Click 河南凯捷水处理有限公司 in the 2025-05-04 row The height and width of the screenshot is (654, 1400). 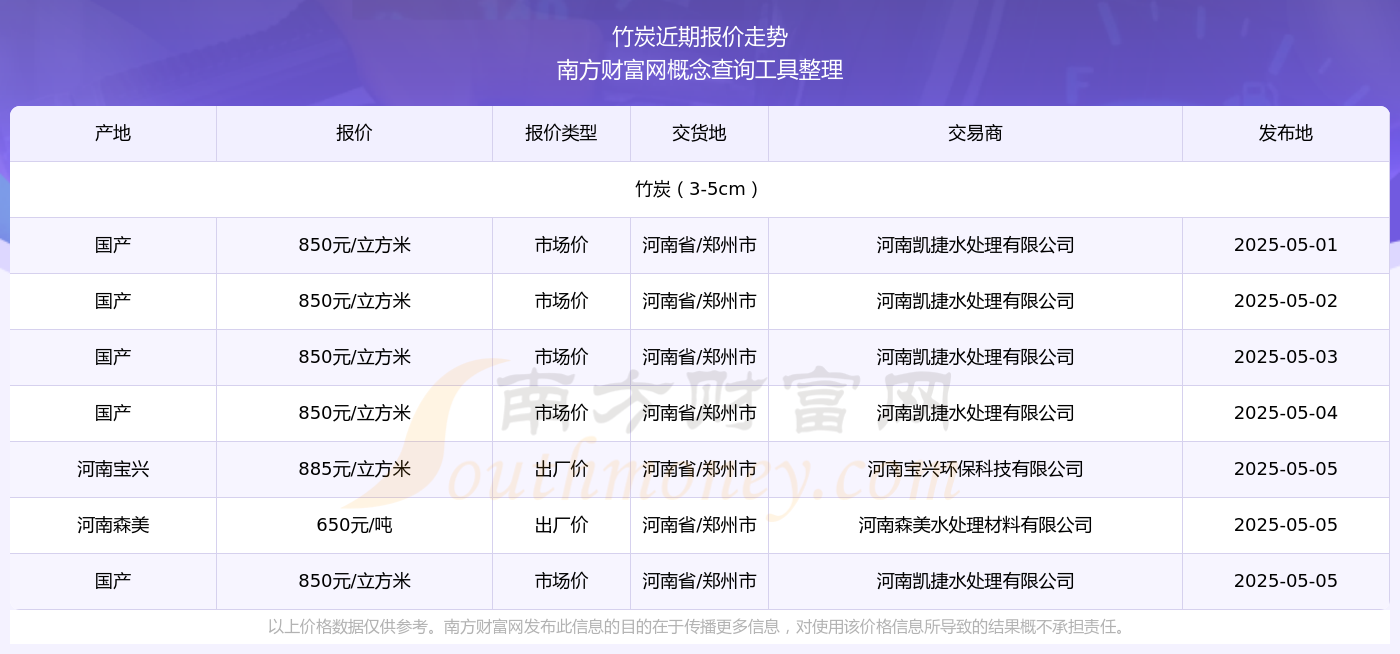(975, 413)
